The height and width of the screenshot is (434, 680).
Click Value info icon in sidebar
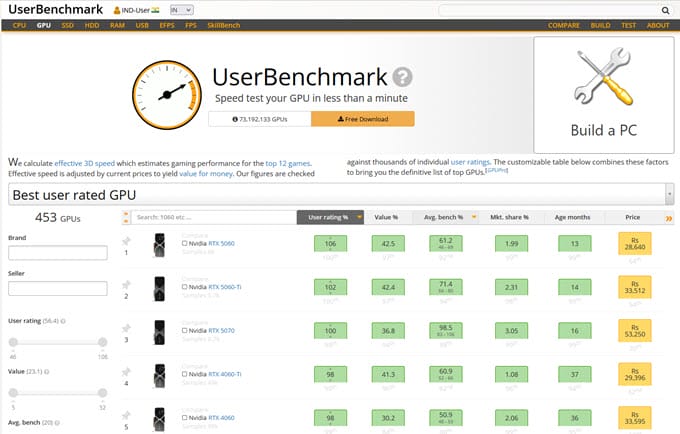tap(47, 372)
